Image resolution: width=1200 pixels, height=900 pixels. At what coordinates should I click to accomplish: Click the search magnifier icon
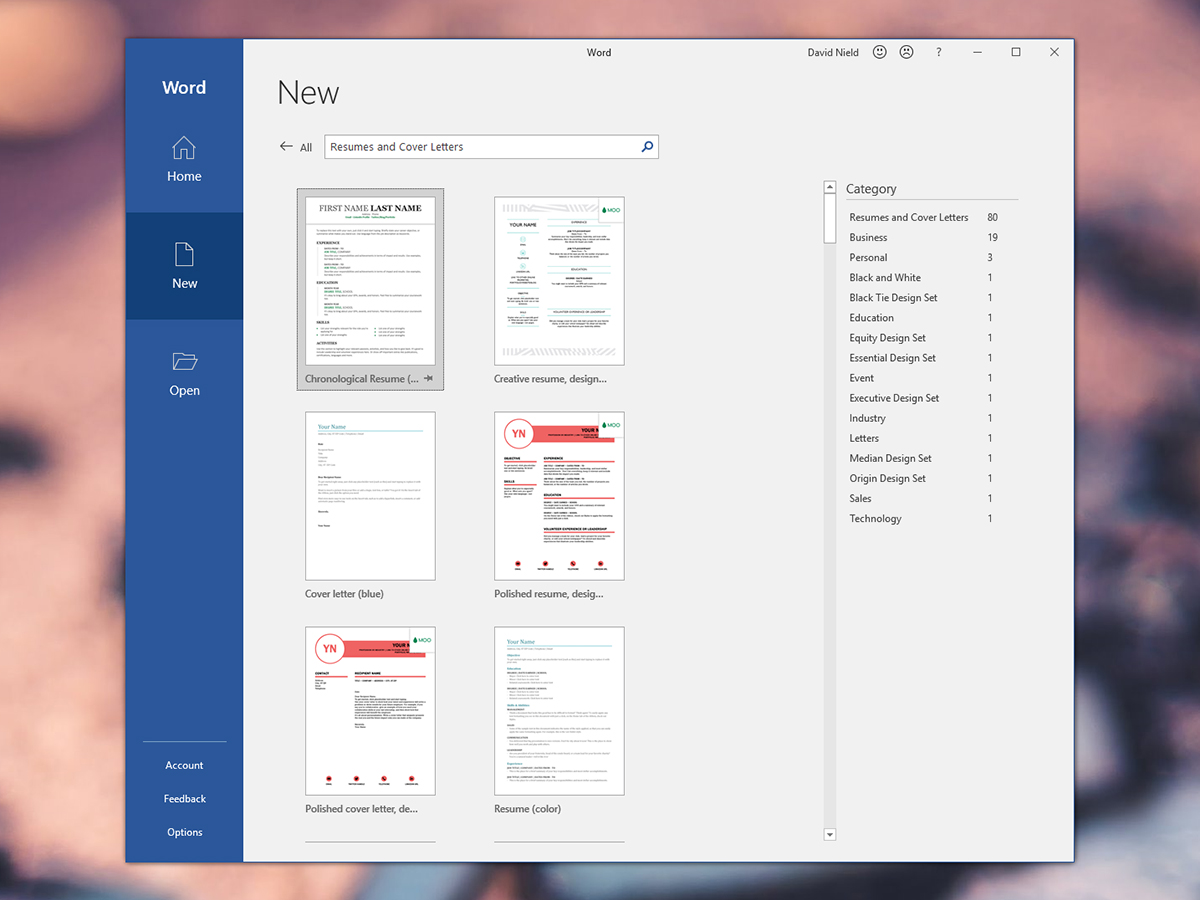pos(647,147)
